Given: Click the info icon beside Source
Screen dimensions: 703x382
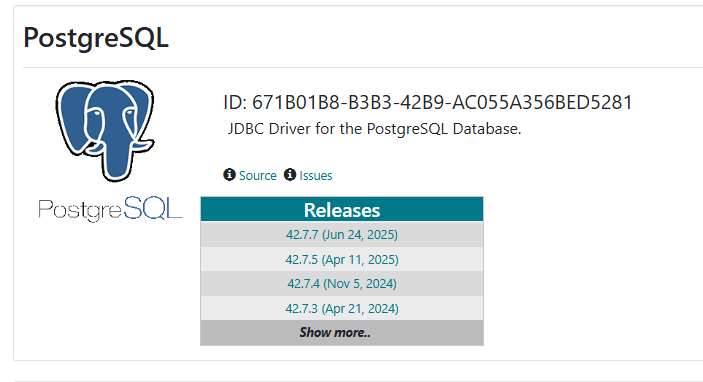Looking at the screenshot, I should [x=229, y=174].
